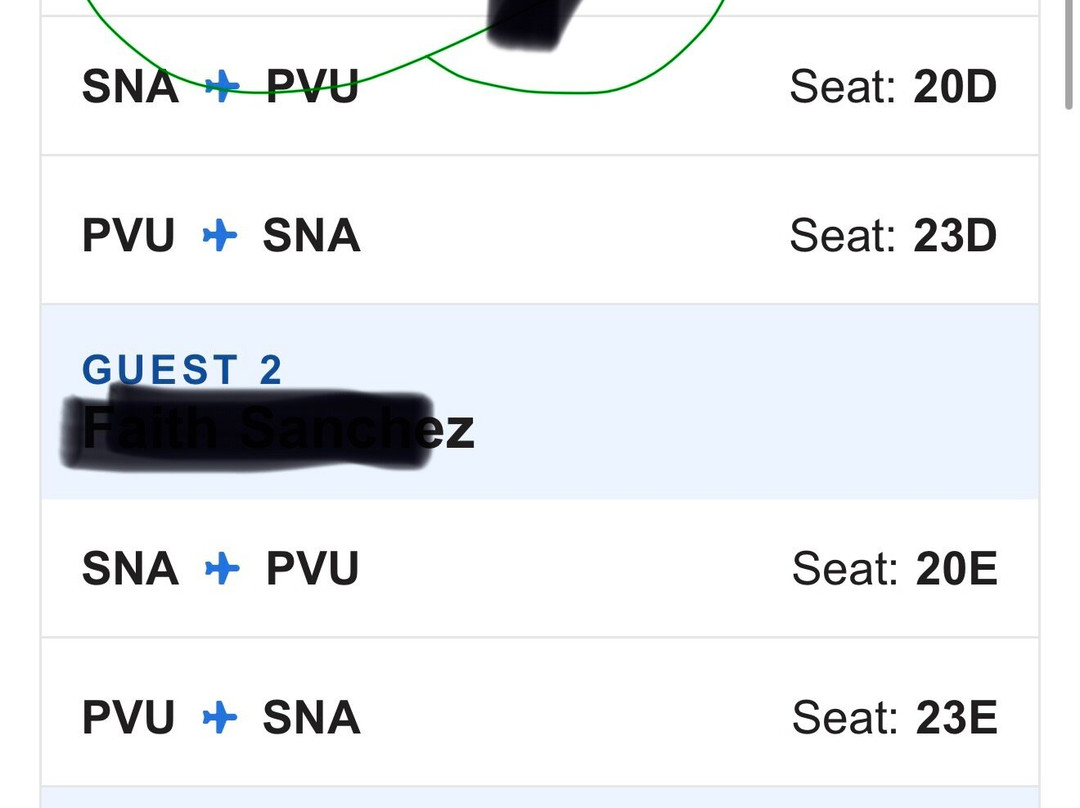Click the plane icon in the Seat 20D row
Viewport: 1080px width, 808px height.
[221, 87]
